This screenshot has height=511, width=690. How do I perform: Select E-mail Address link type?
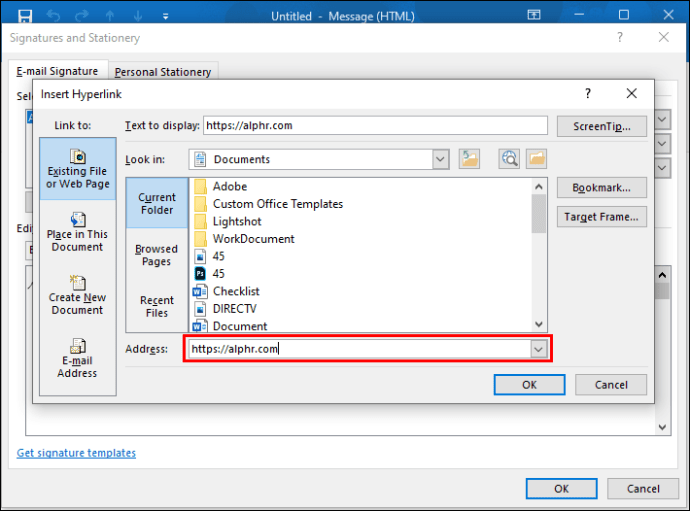(77, 358)
